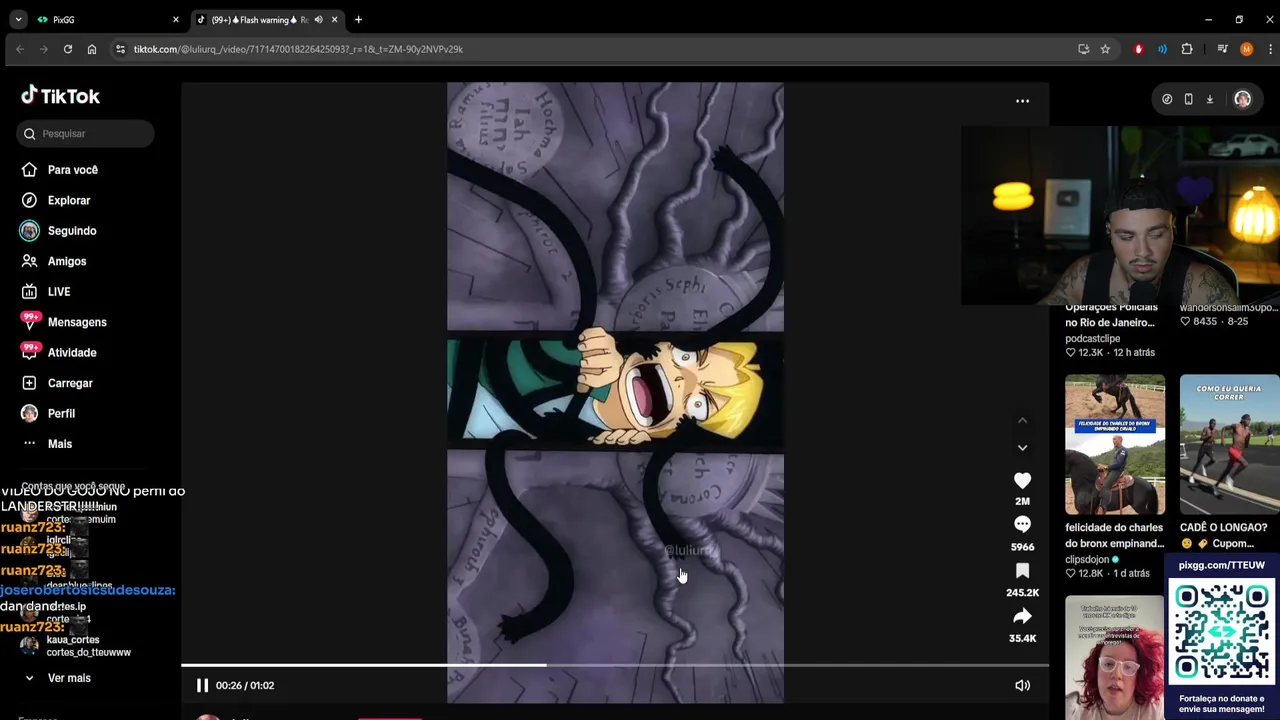Close the TikTok Flash warning tab
This screenshot has width=1280, height=720.
point(334,20)
